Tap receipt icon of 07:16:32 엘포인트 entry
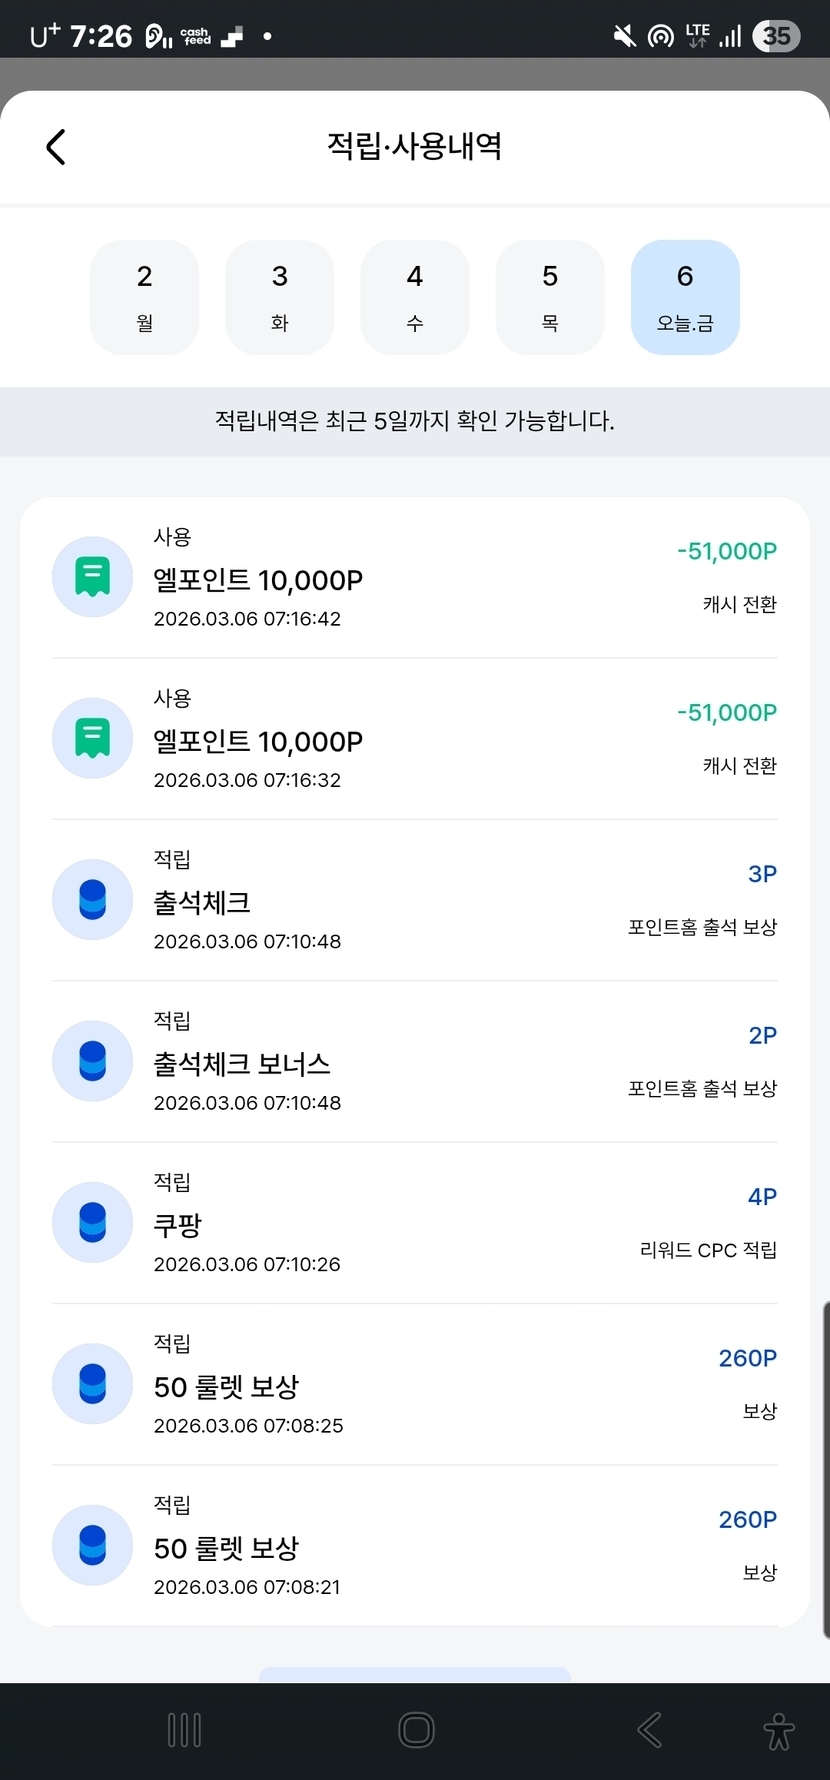This screenshot has height=1780, width=830. click(x=92, y=739)
